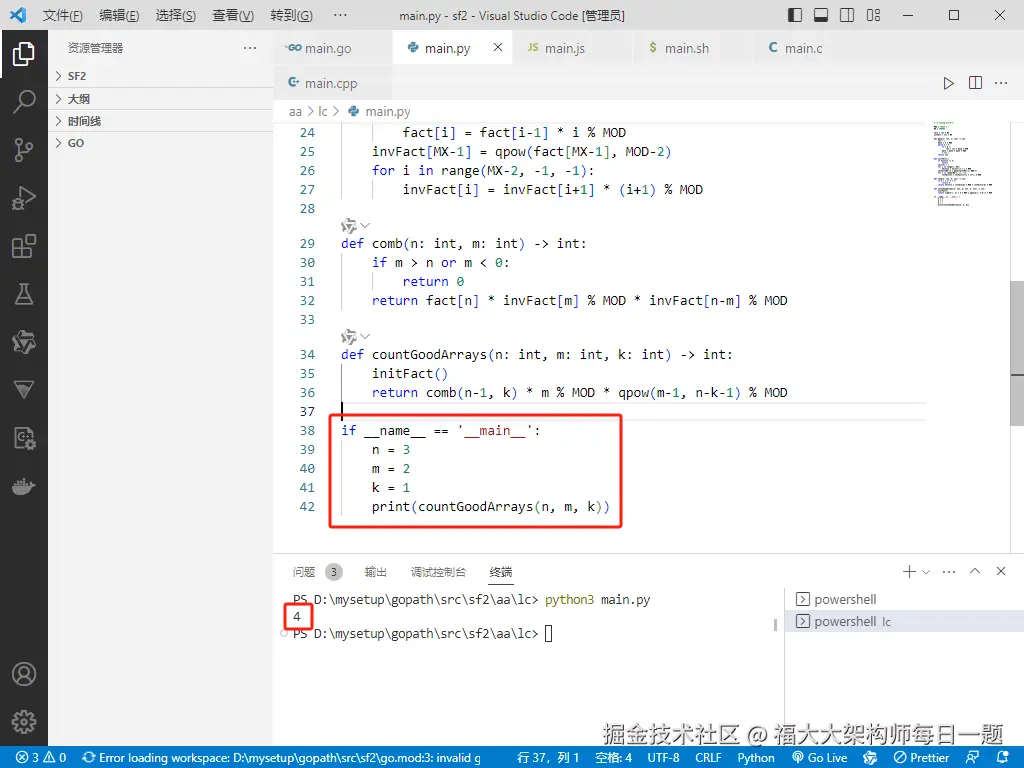The image size is (1024, 768).
Task: Expand the GO section in Explorer
Action: [x=161, y=143]
